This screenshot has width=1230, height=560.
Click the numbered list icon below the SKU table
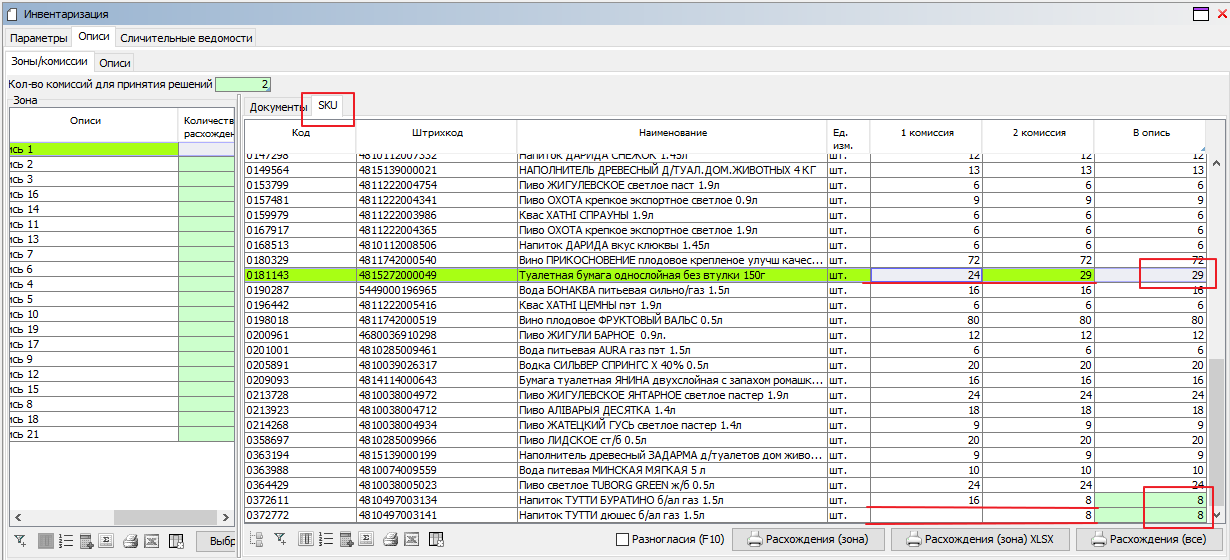coord(326,539)
